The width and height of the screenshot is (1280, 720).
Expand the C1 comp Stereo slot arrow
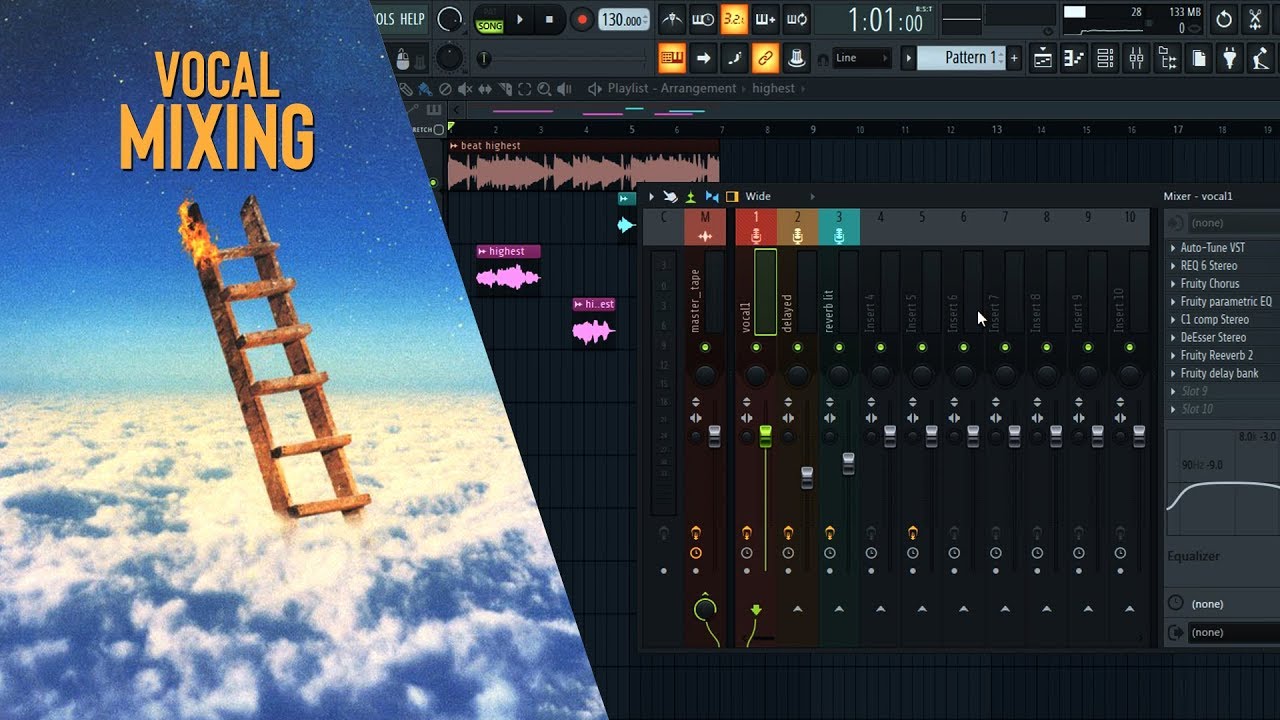point(1173,320)
